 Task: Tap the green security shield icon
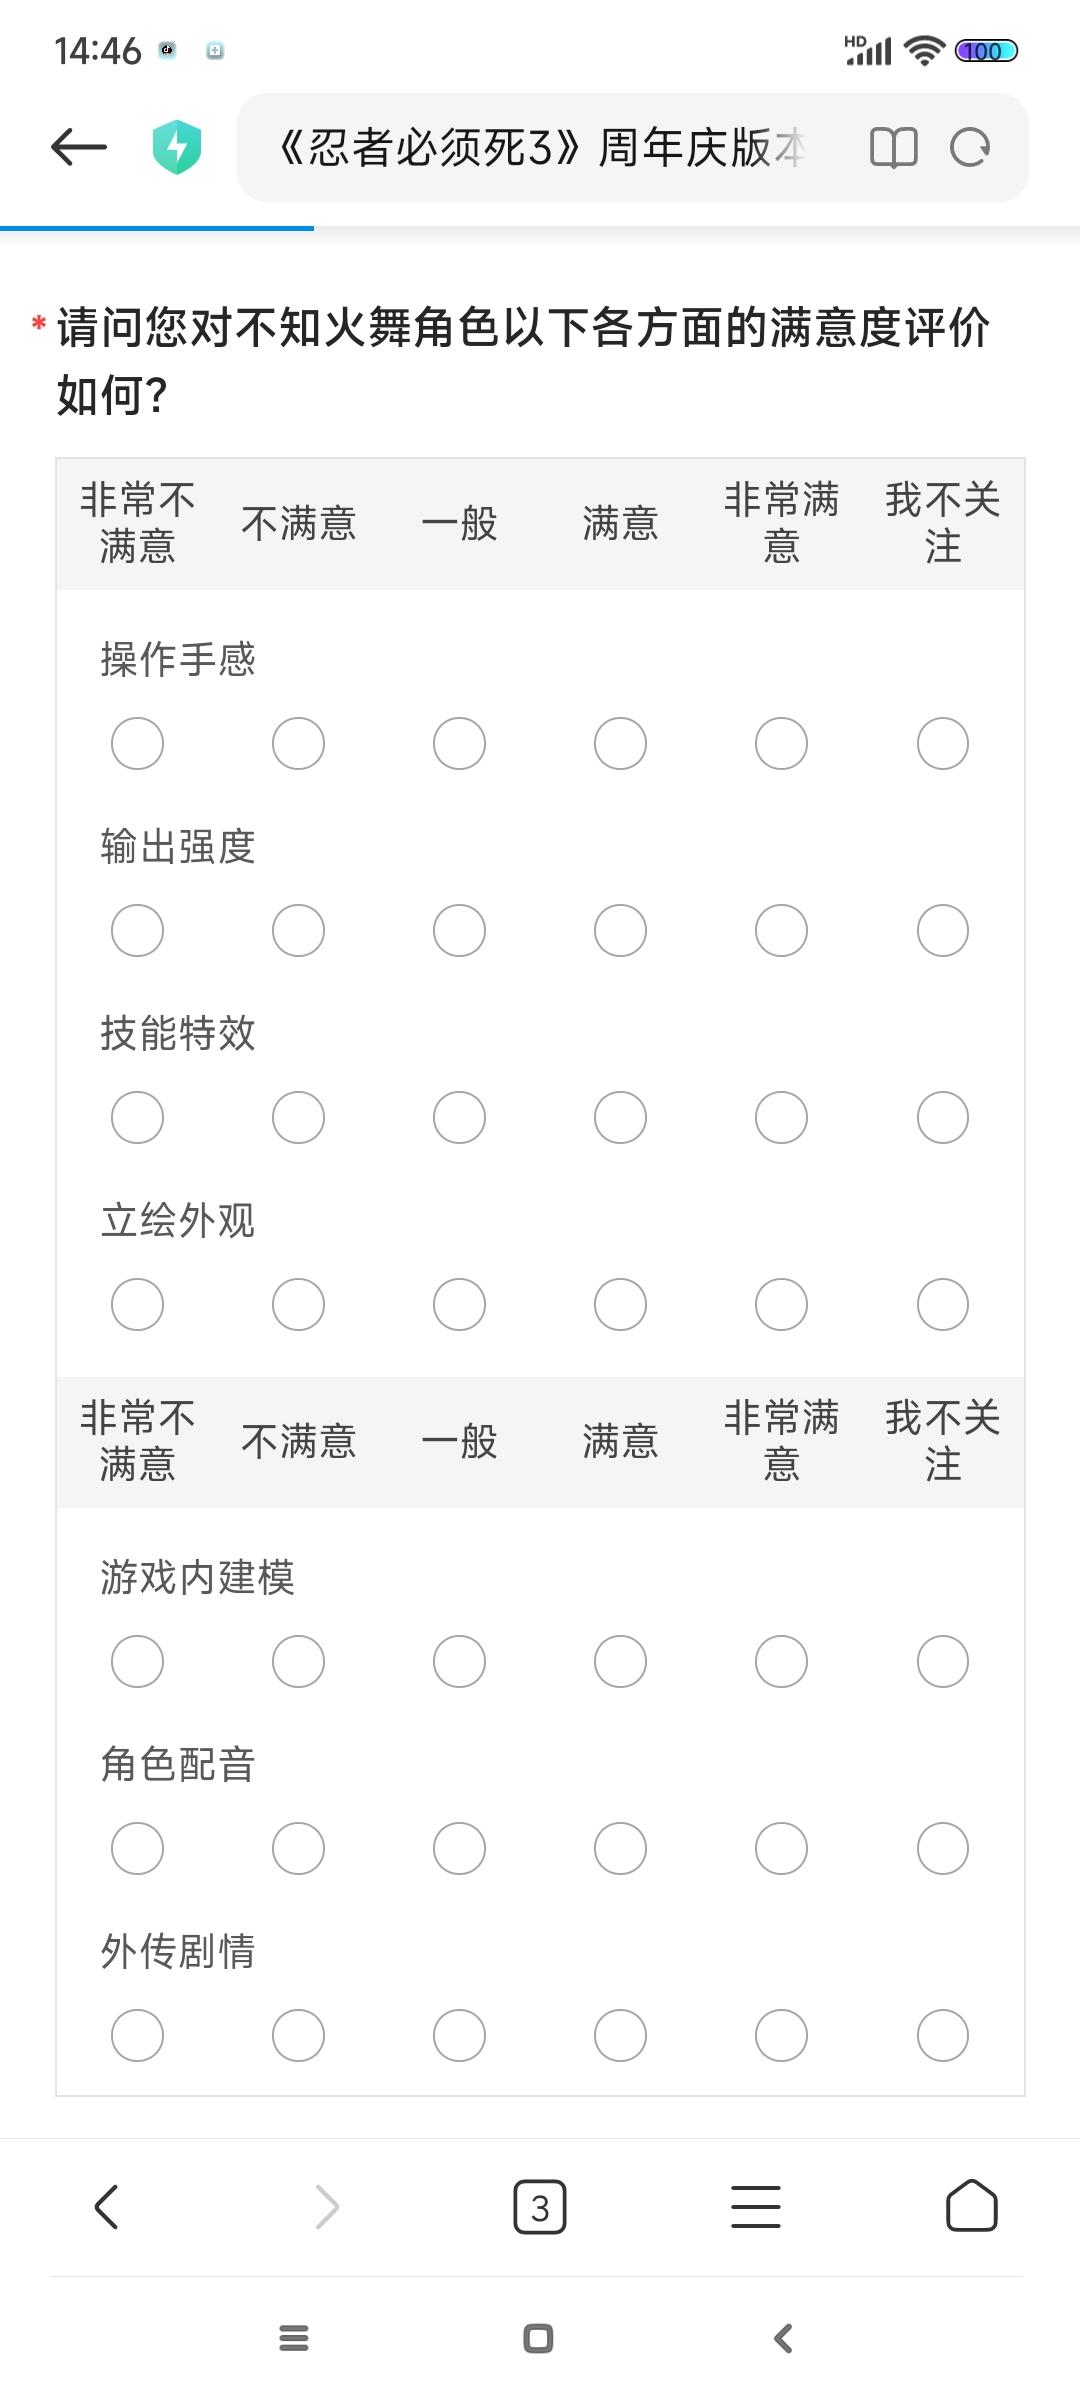[x=177, y=148]
